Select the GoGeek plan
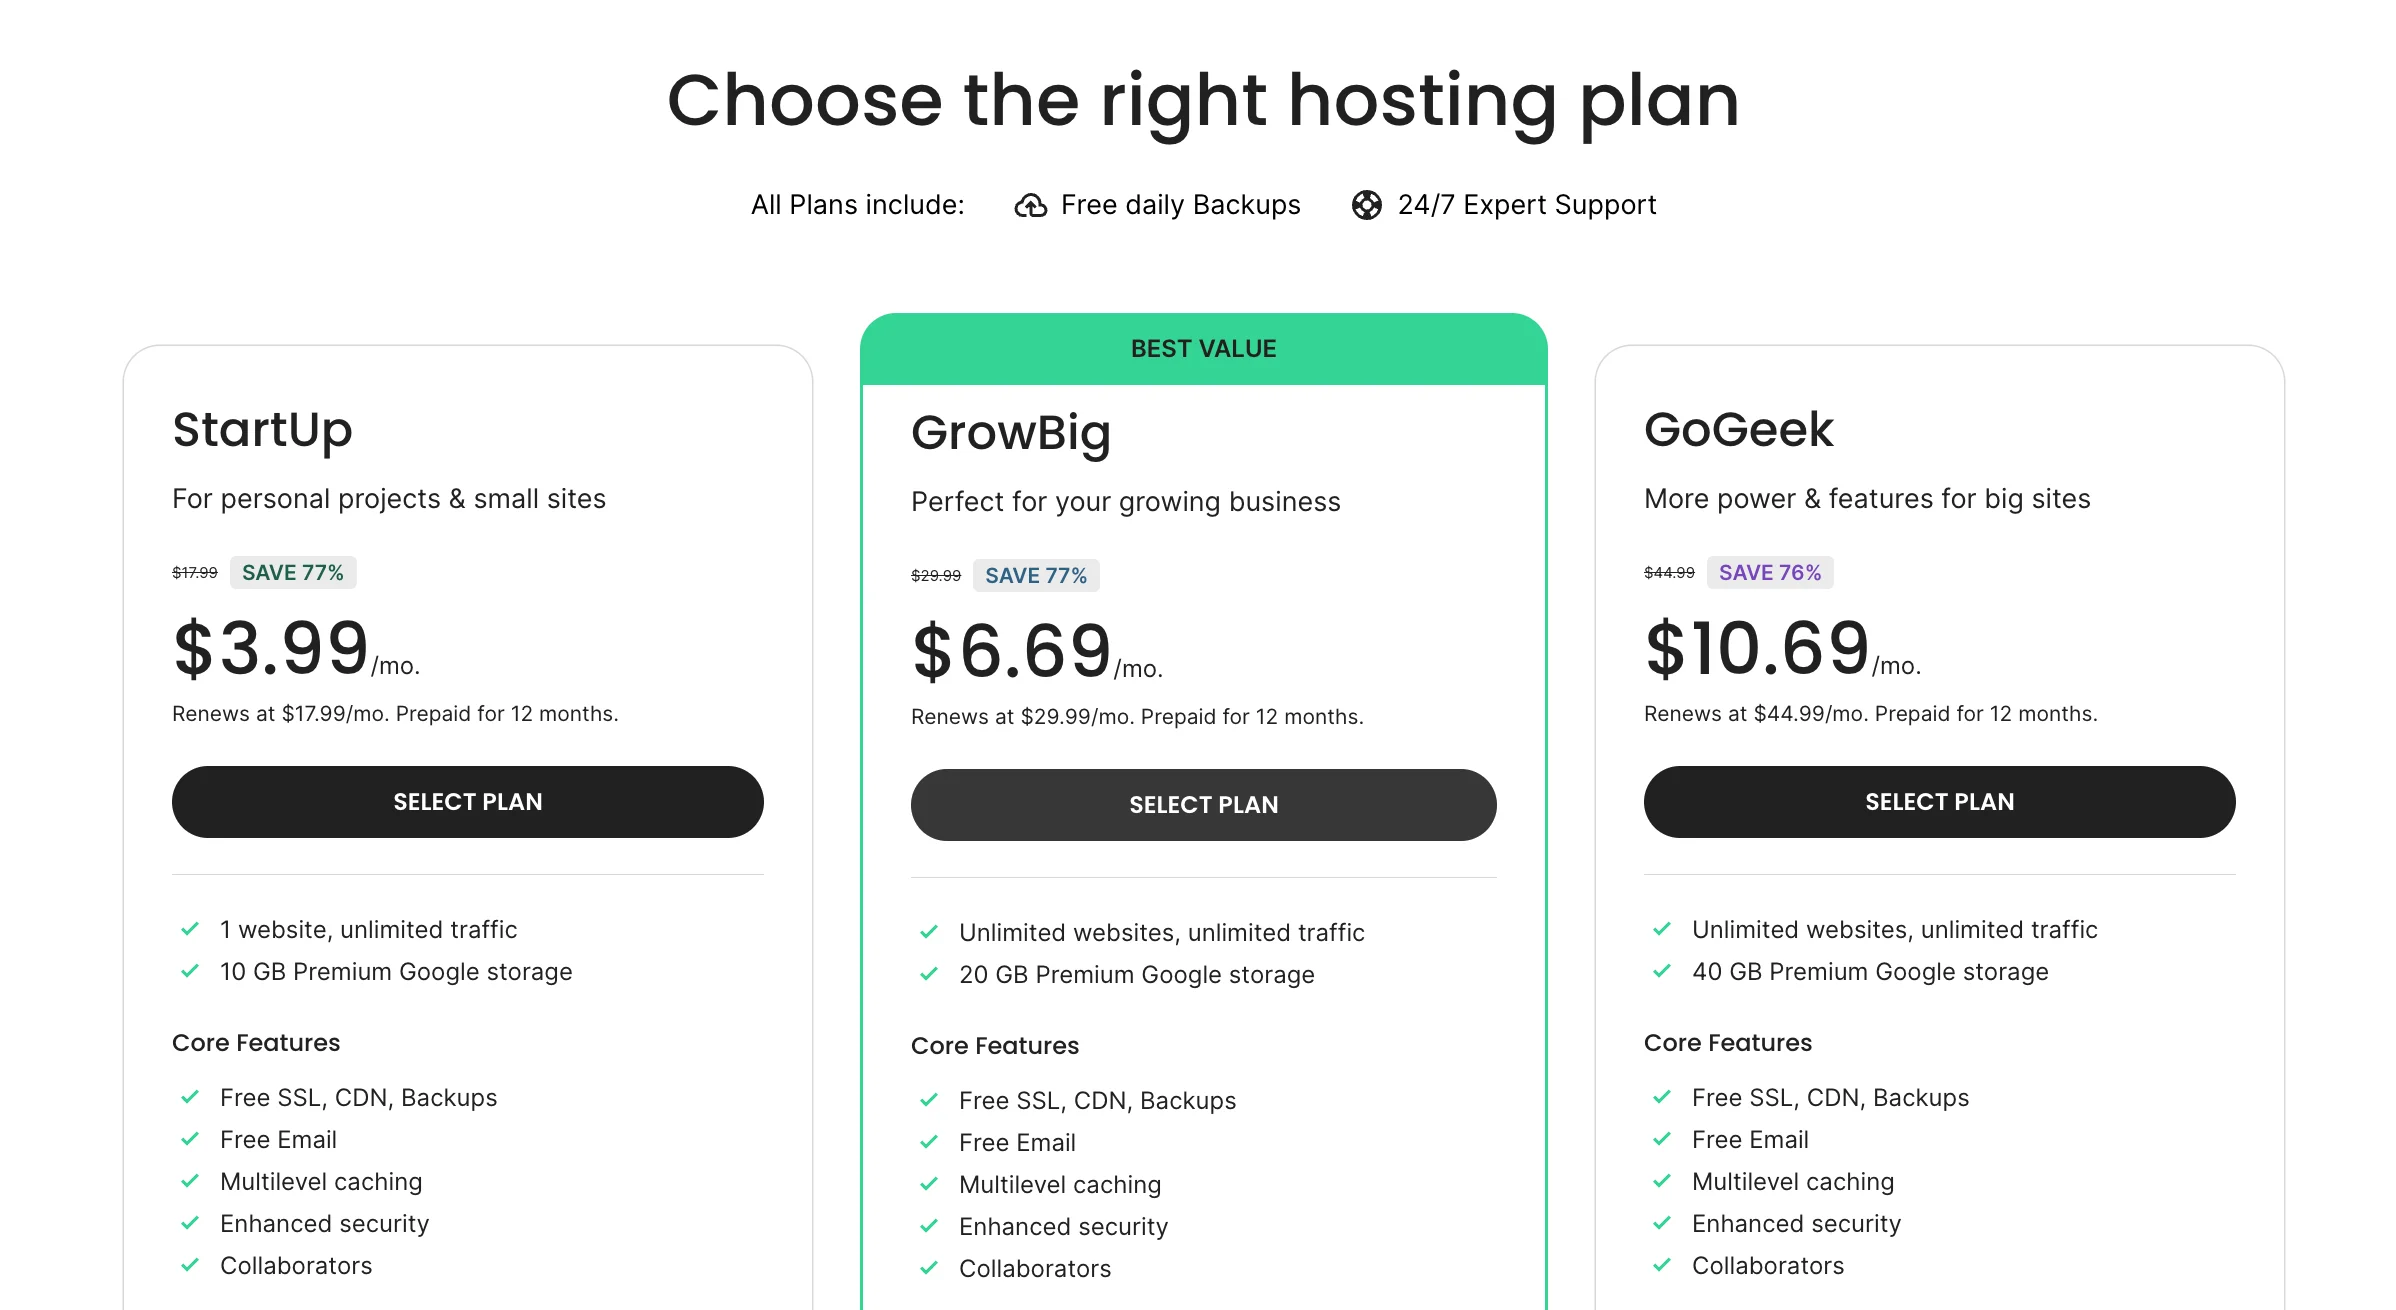The height and width of the screenshot is (1310, 2396). pos(1938,801)
